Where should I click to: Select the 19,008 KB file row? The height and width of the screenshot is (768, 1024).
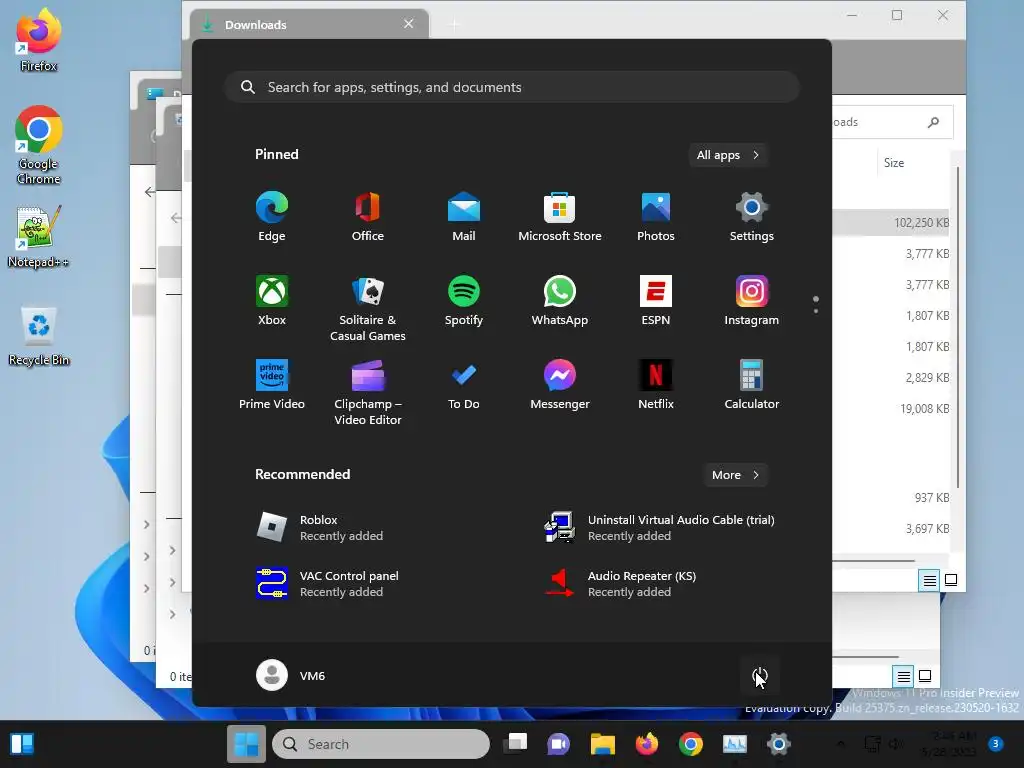pos(891,409)
